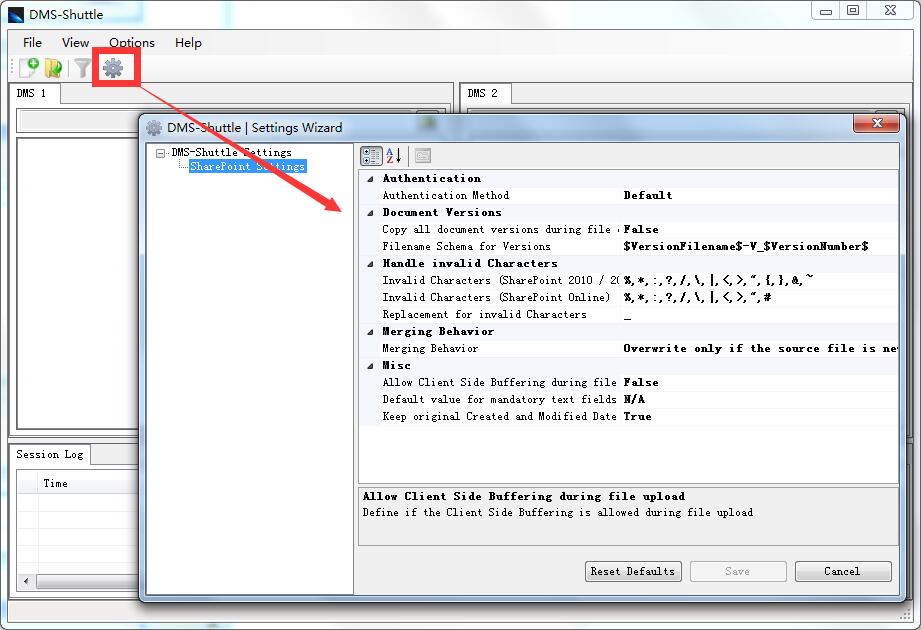Select Keep original Created and Modified Date label
Viewport: 921px width, 630px height.
tap(499, 417)
